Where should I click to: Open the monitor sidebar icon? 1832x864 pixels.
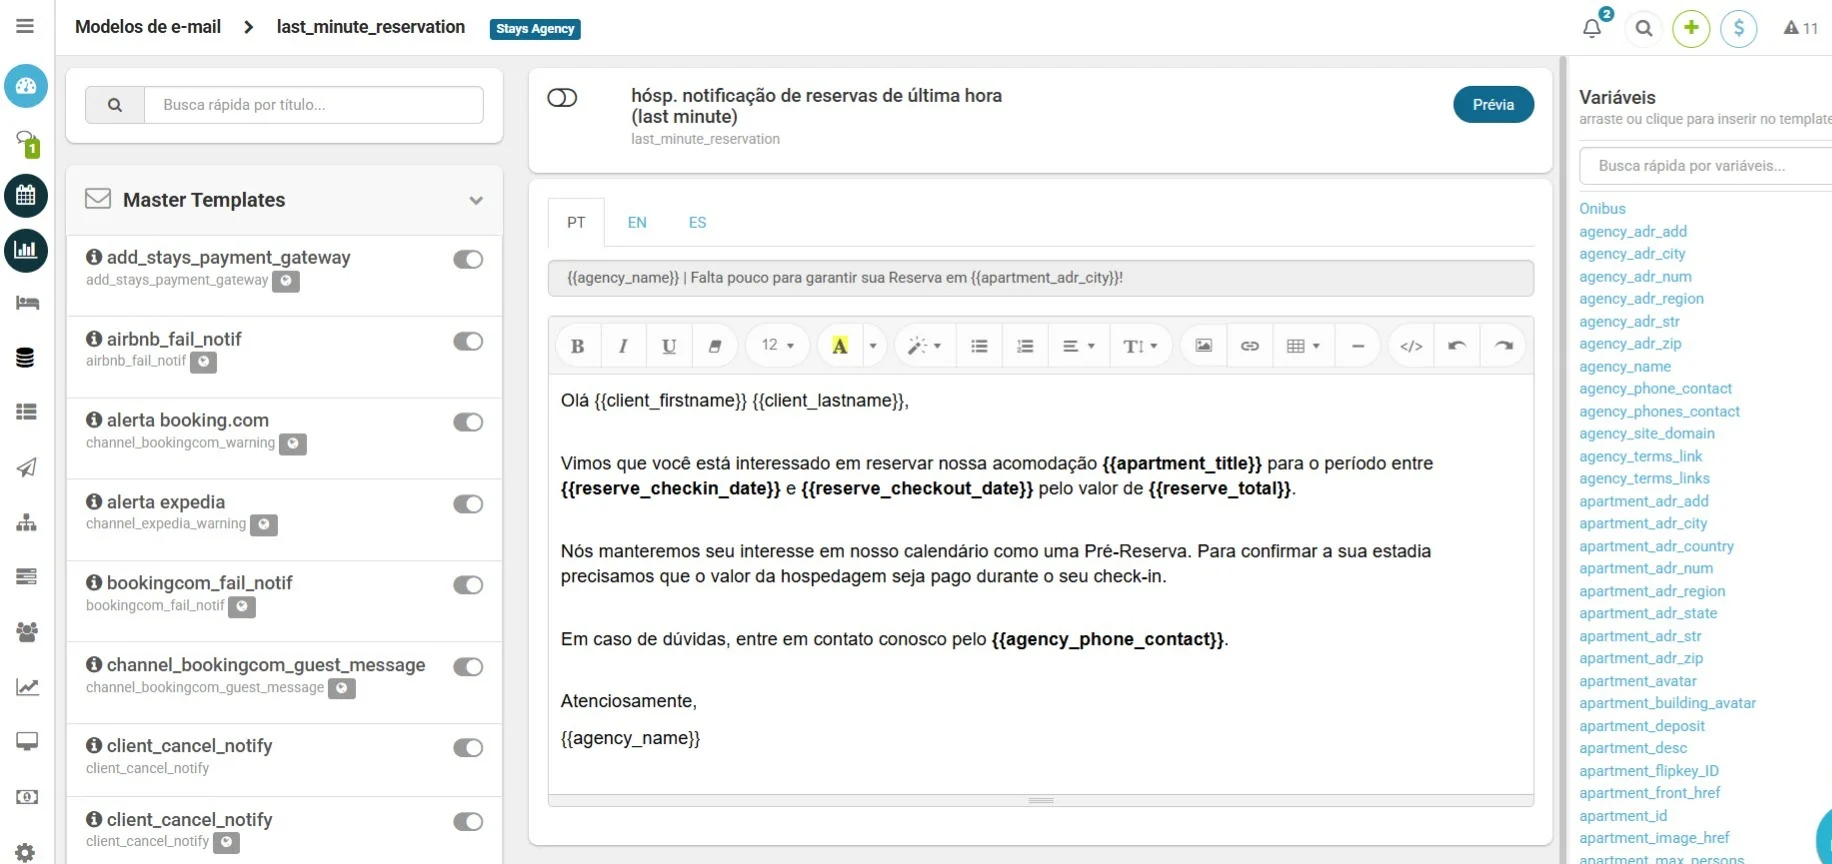(x=27, y=741)
